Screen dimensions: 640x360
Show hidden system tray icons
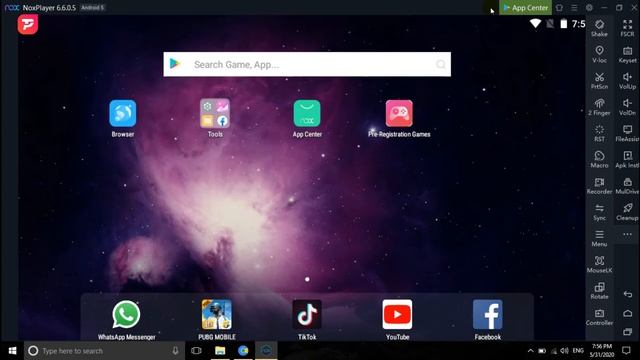tap(530, 351)
